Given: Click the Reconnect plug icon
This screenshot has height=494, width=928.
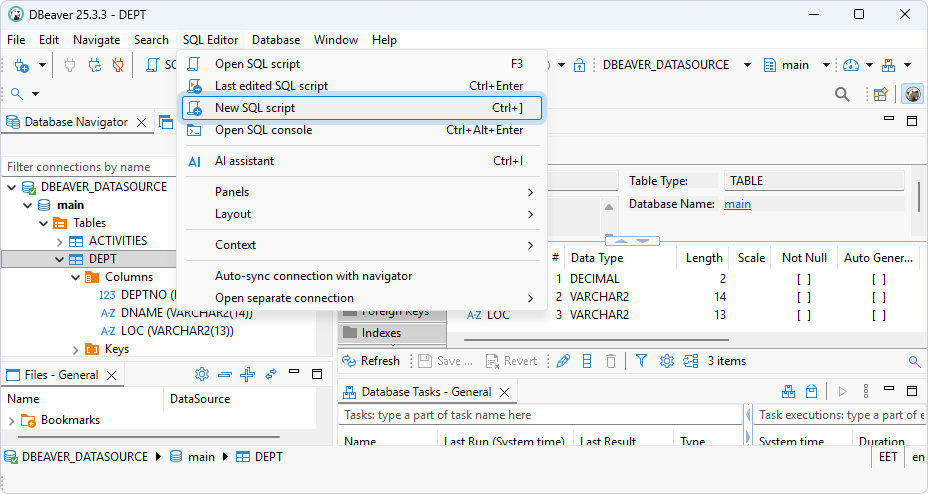Looking at the screenshot, I should tap(95, 65).
